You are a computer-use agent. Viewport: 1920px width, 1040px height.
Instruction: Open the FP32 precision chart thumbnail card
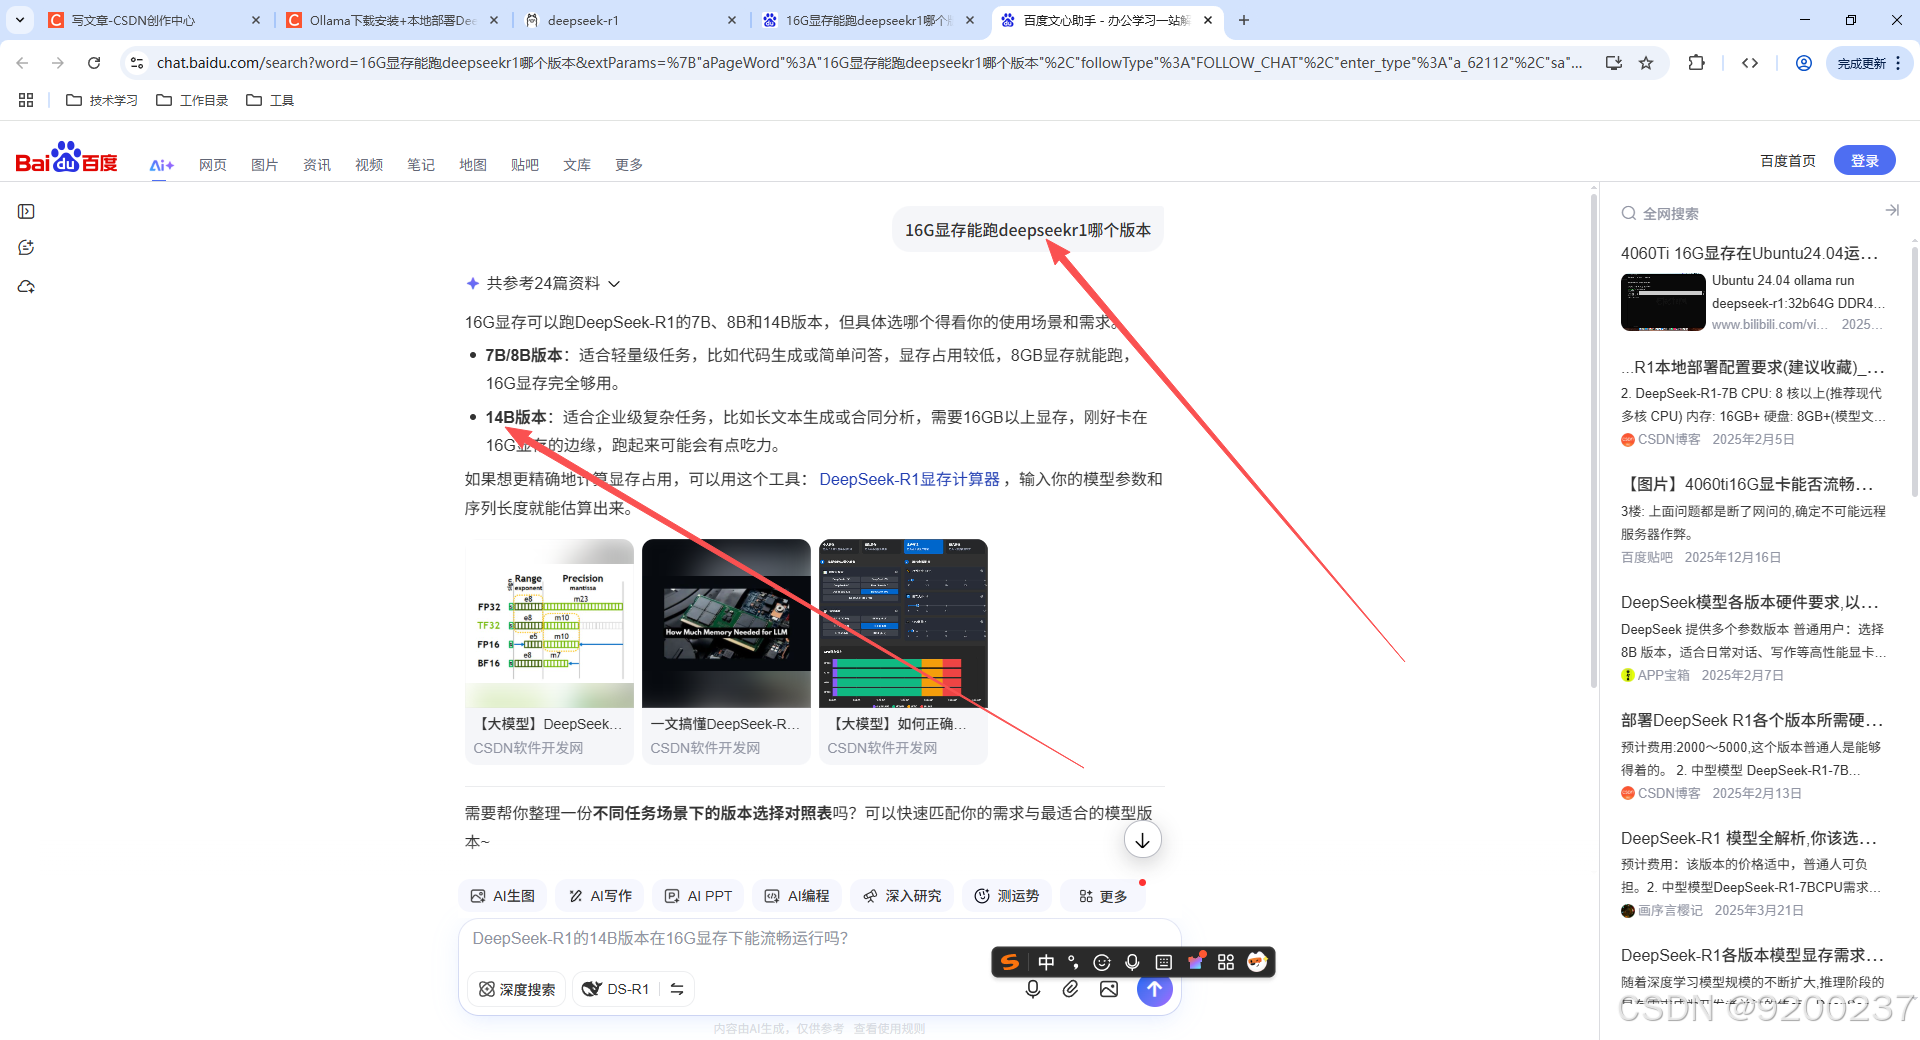[549, 652]
